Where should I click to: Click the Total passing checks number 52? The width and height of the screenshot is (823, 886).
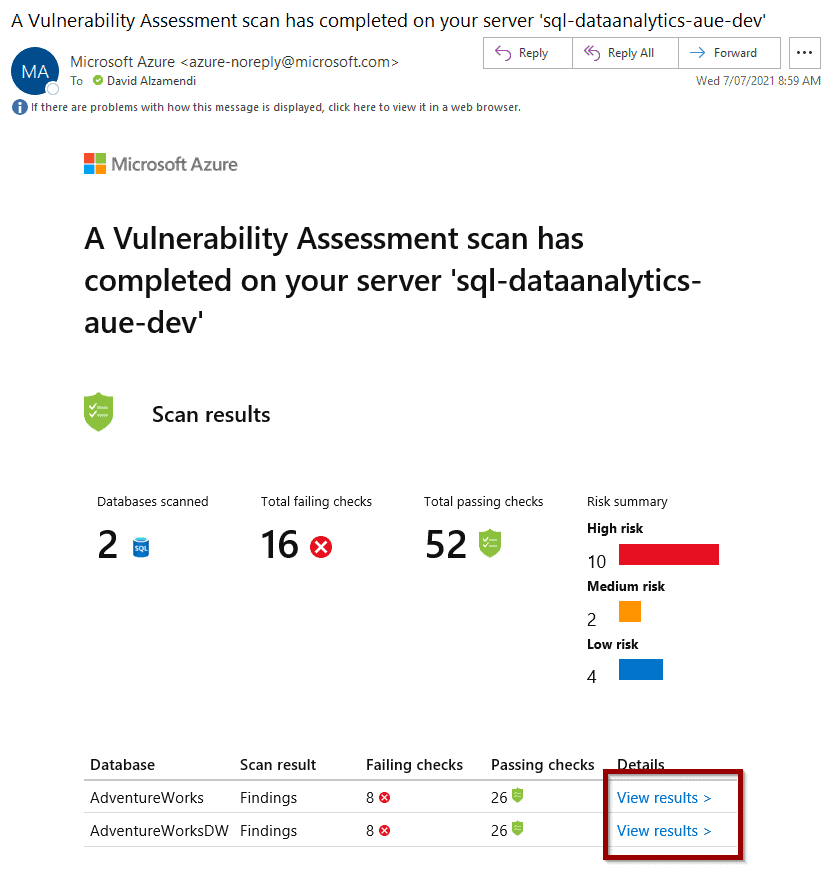446,545
